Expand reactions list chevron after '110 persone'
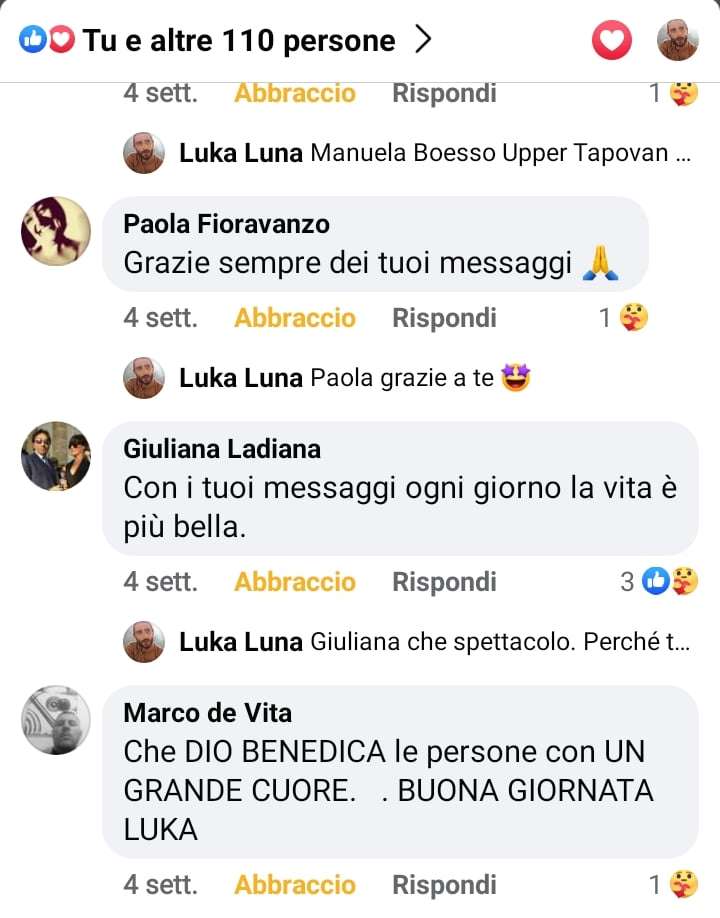 point(423,40)
